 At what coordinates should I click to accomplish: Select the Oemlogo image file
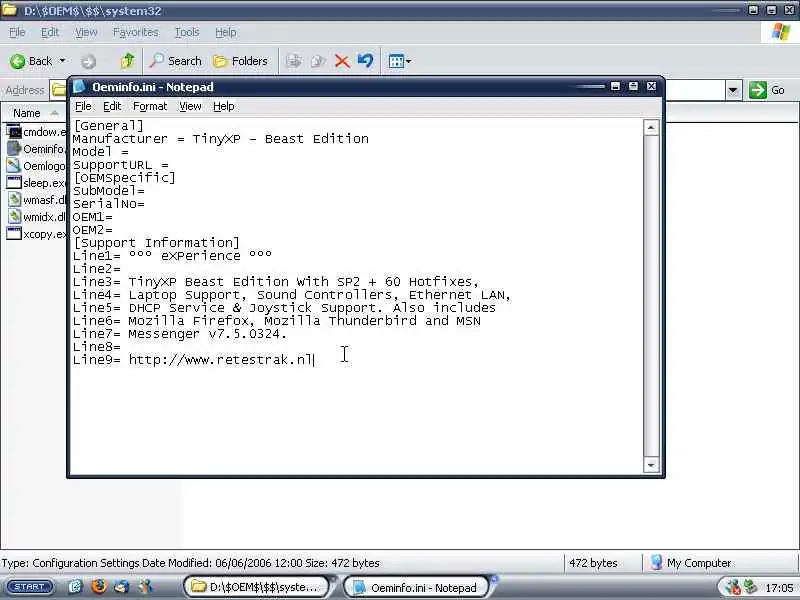tap(36, 166)
